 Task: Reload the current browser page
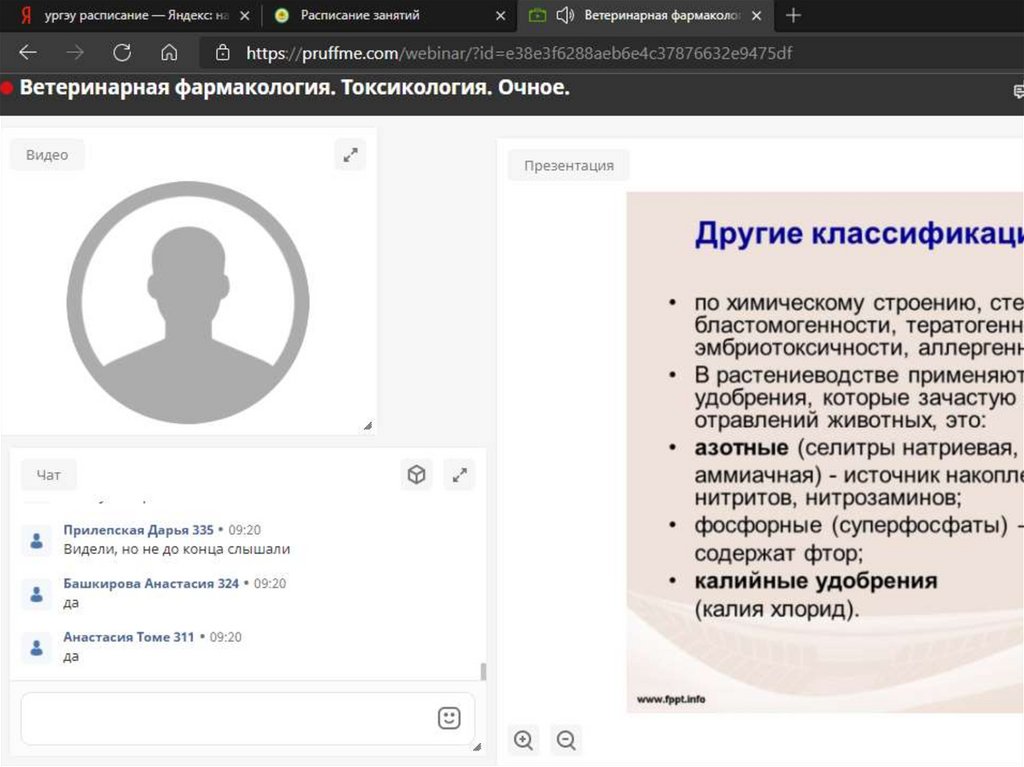click(122, 53)
